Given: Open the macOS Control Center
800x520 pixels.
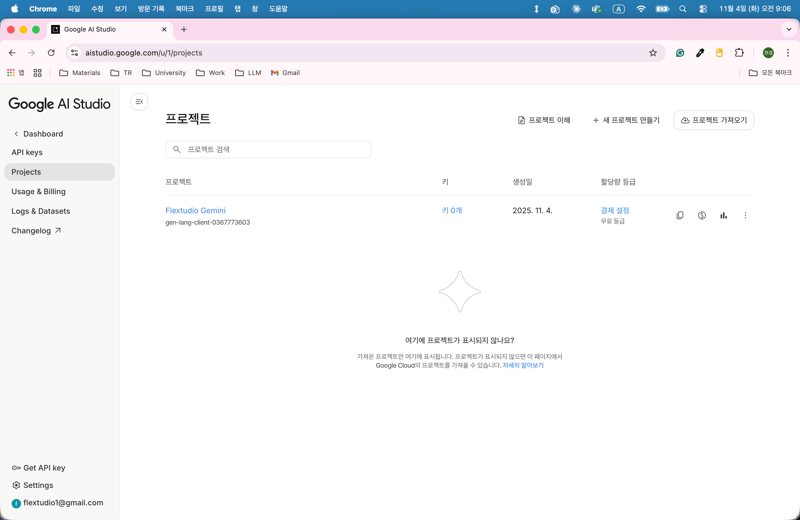Looking at the screenshot, I should click(703, 9).
